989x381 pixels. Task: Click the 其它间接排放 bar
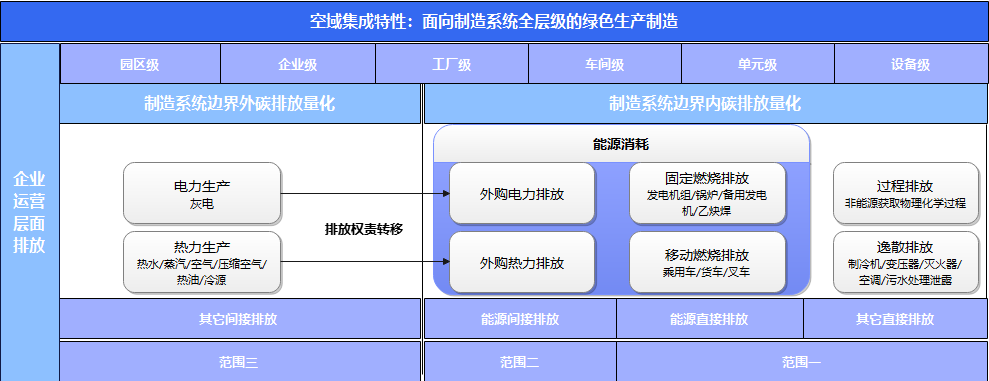pos(240,319)
